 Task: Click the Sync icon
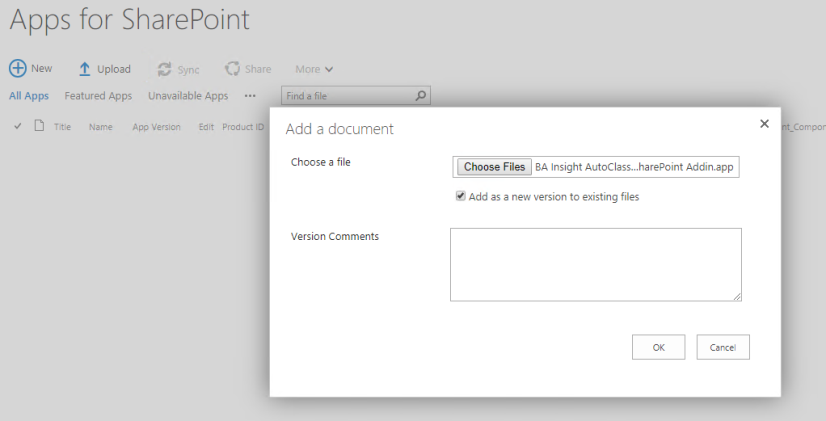pyautogui.click(x=164, y=69)
